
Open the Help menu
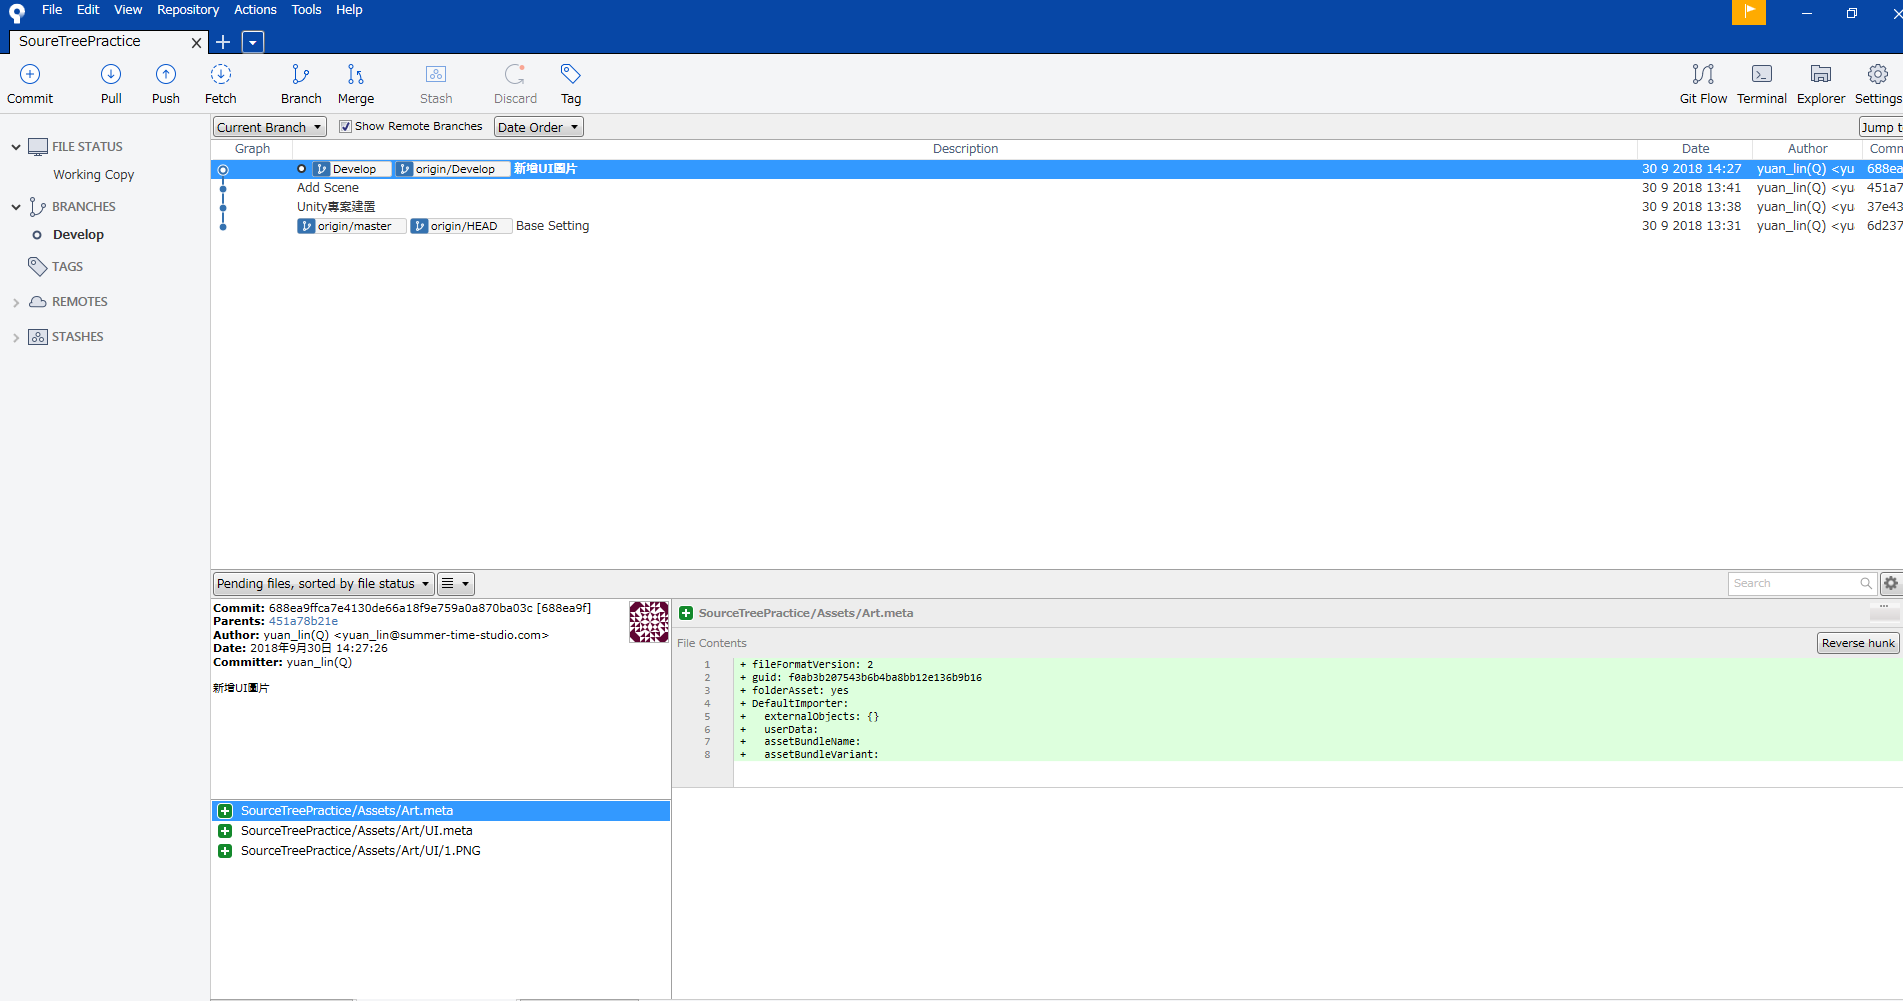pos(349,10)
